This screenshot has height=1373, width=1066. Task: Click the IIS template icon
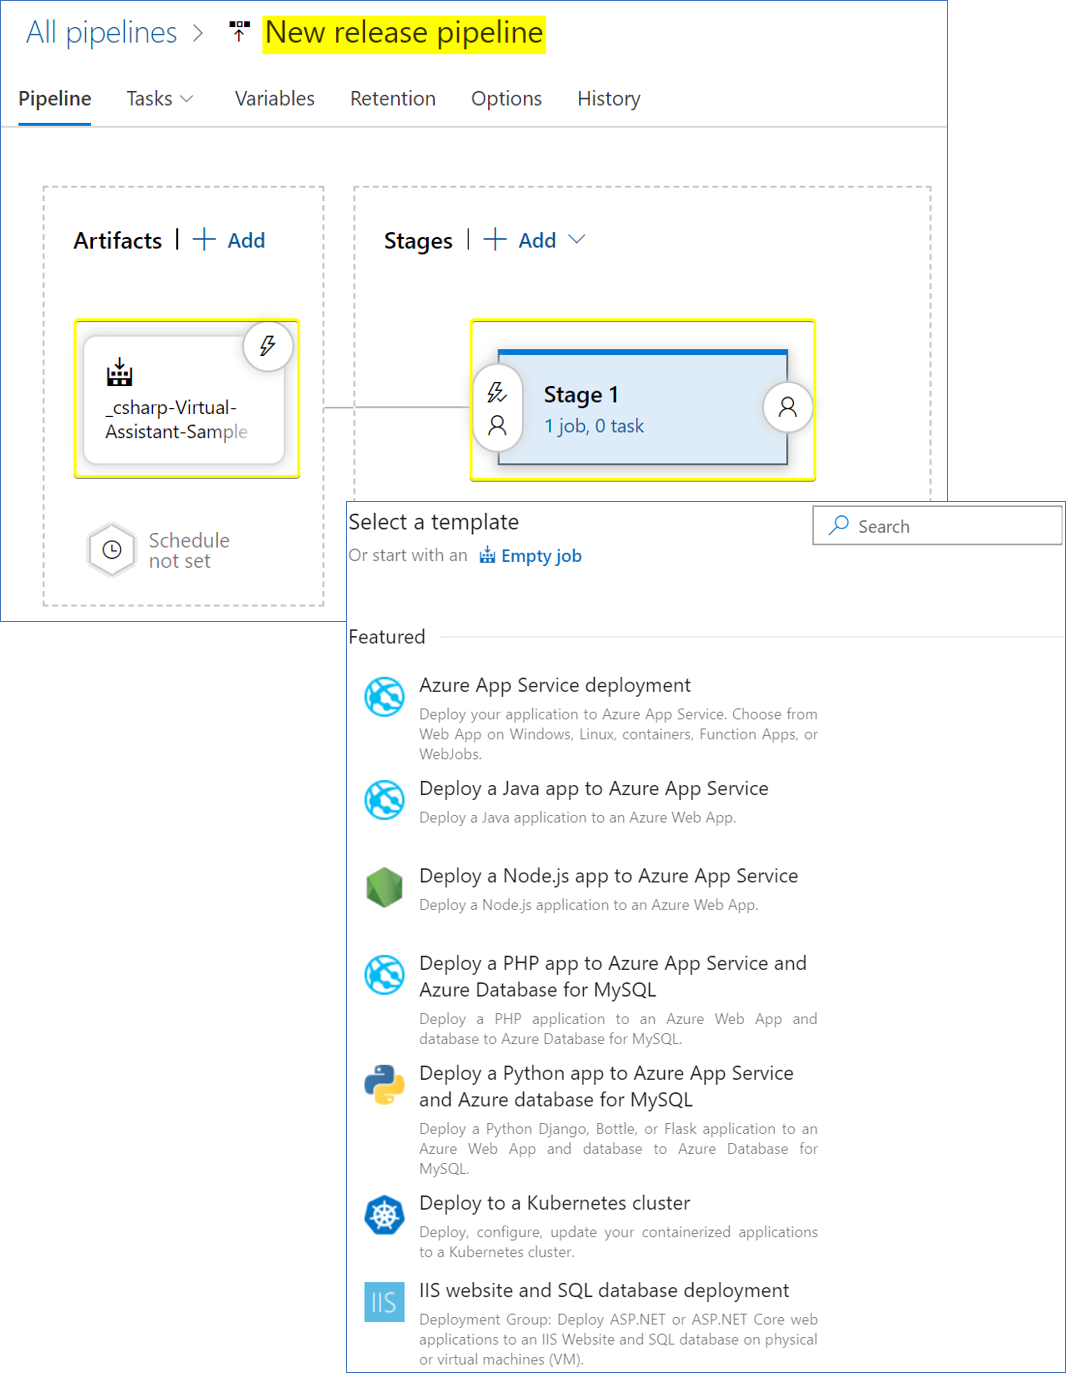pyautogui.click(x=384, y=1302)
